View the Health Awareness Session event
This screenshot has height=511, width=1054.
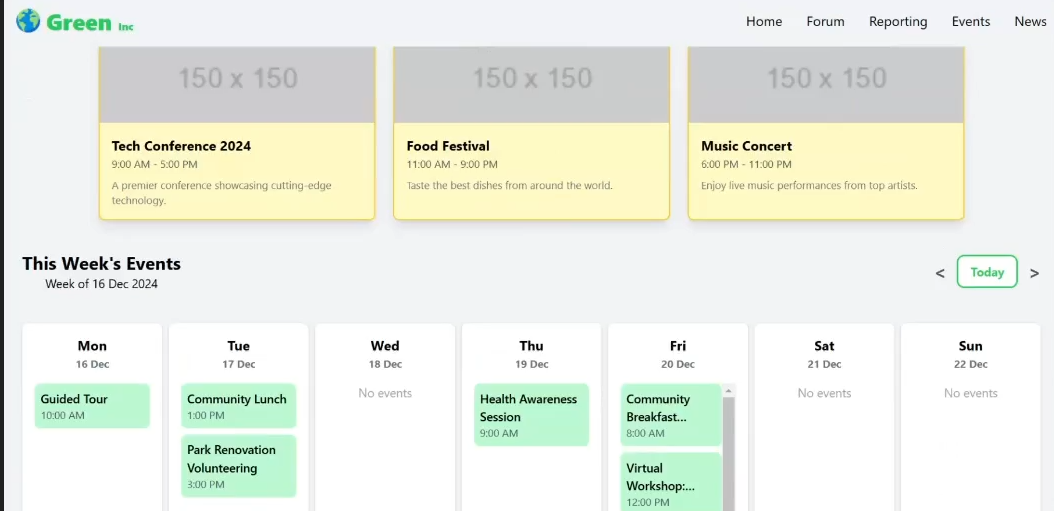pyautogui.click(x=531, y=415)
